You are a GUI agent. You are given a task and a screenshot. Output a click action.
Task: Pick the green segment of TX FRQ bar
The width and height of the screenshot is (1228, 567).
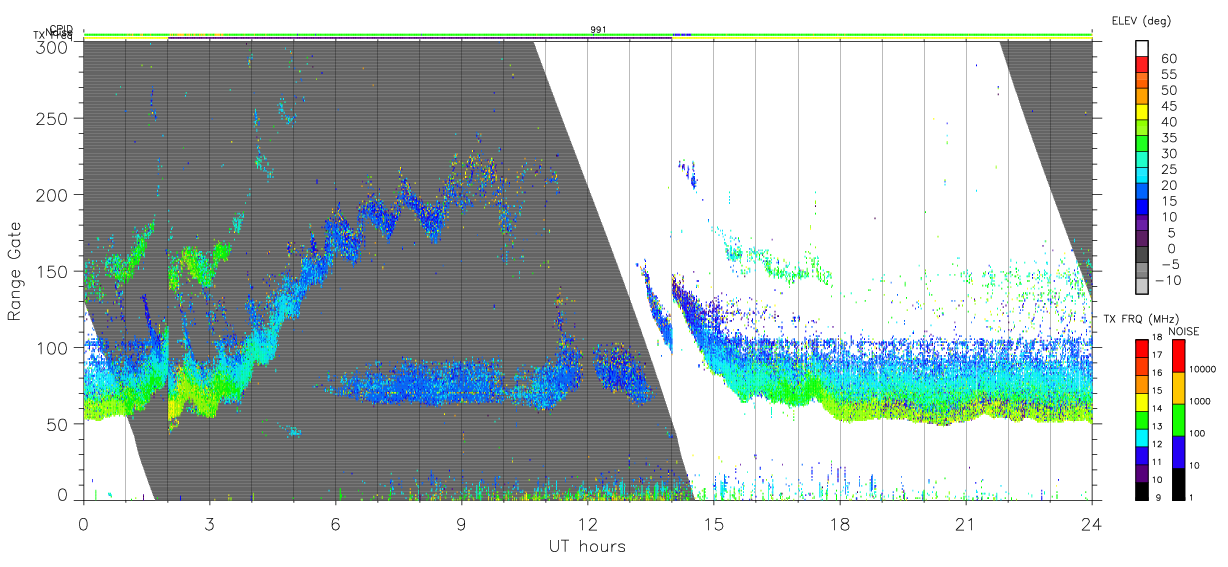[1142, 419]
